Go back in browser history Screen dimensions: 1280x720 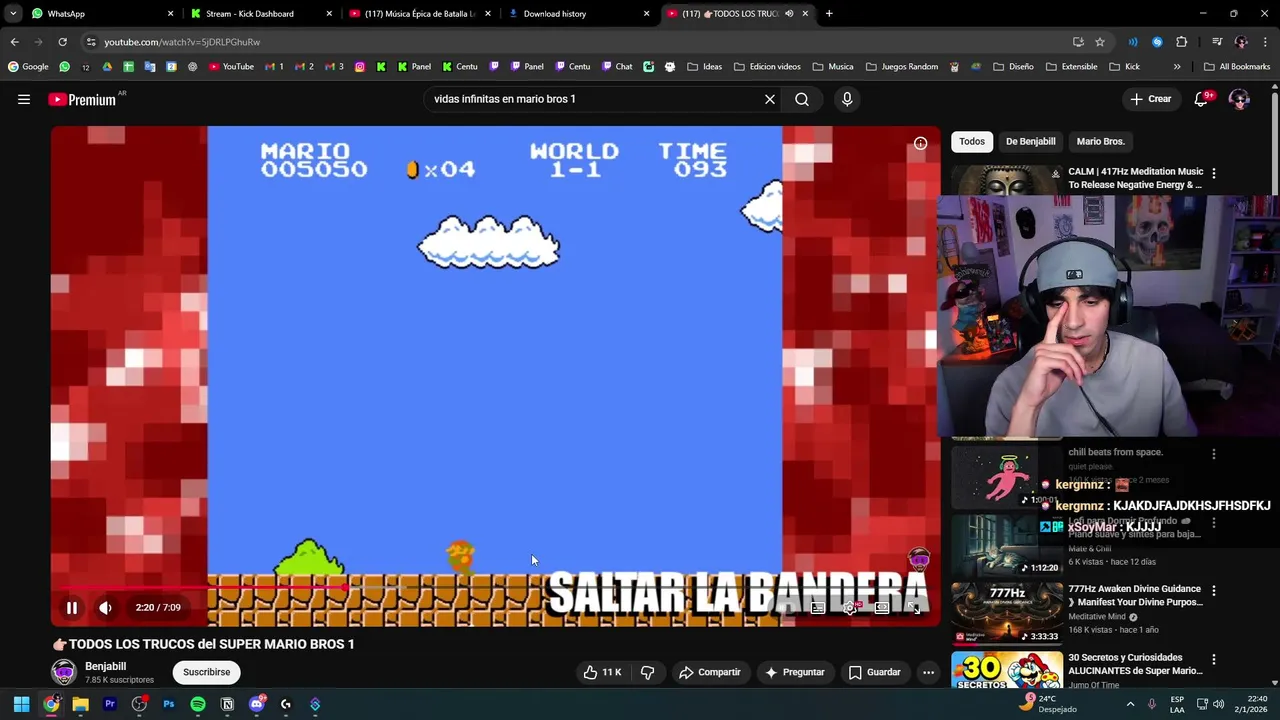coord(14,42)
